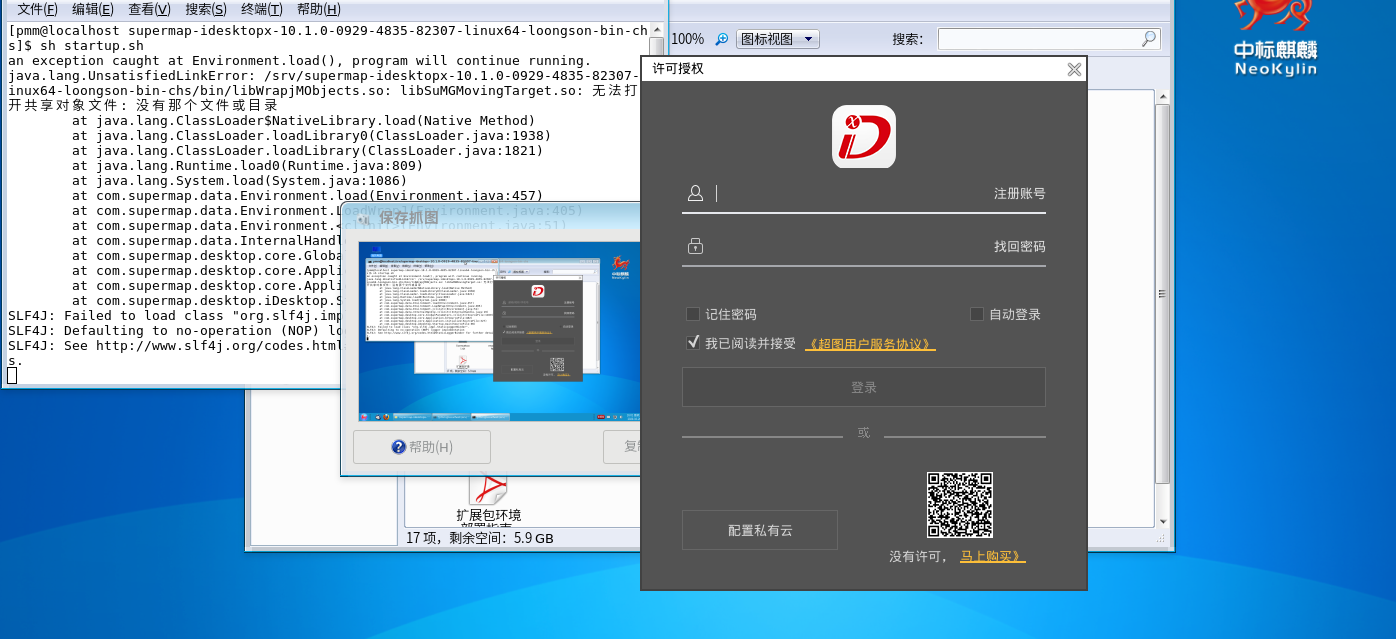Focus the 搜索 field in the file manager
1396x639 pixels.
pos(1049,39)
